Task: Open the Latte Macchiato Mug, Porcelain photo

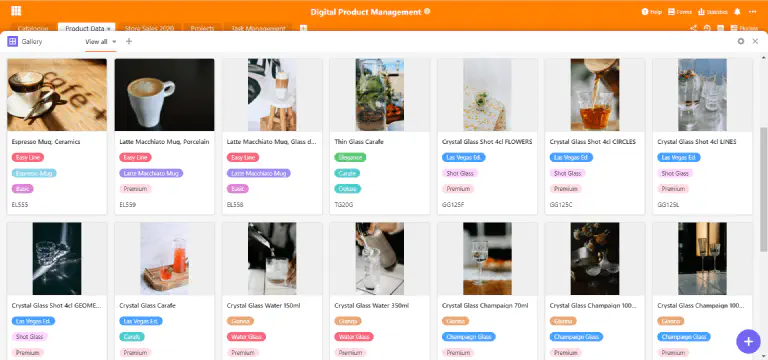Action: coord(165,95)
